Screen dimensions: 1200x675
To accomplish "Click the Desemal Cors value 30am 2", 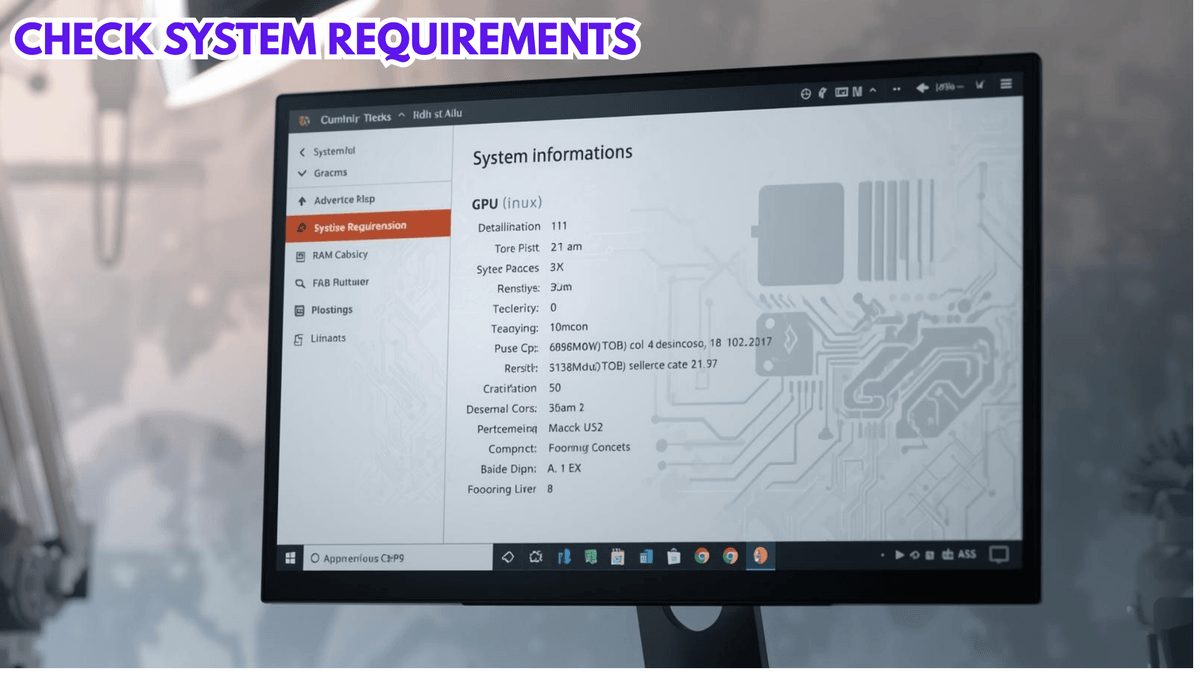I will pos(566,408).
